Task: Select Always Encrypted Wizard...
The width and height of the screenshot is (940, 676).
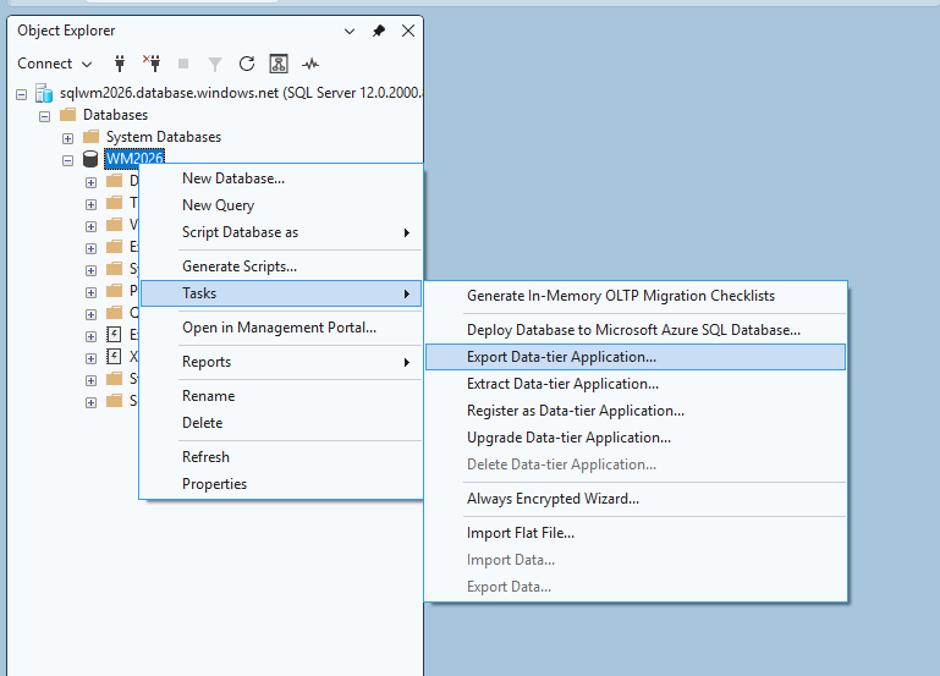Action: pos(635,499)
